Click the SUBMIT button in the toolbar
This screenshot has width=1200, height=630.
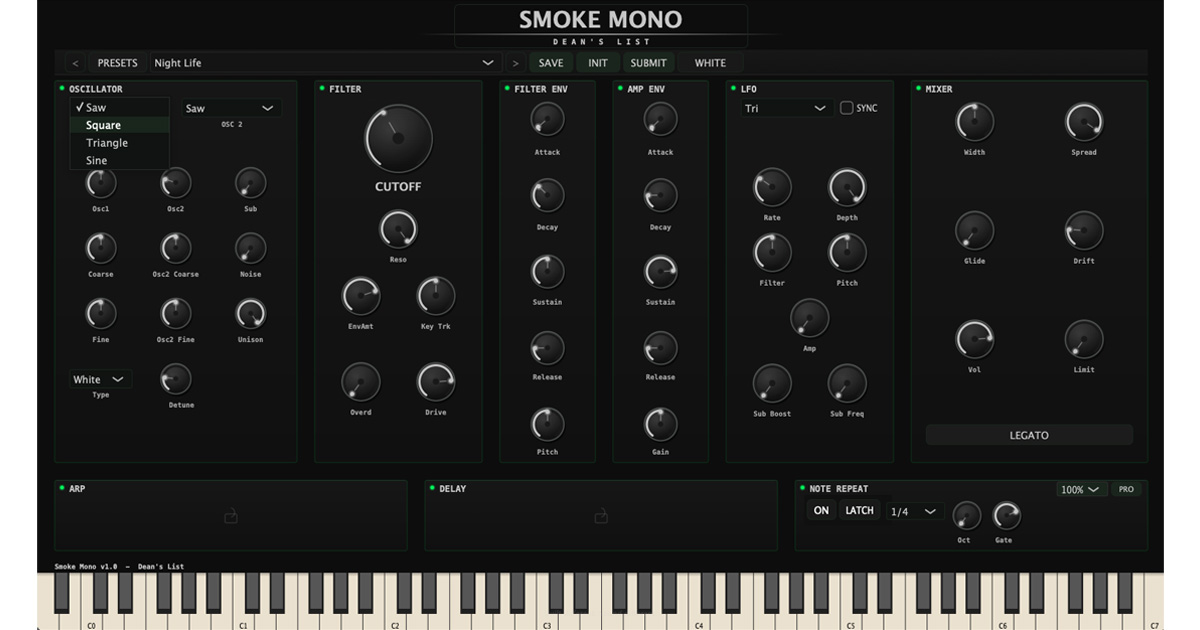(x=648, y=62)
